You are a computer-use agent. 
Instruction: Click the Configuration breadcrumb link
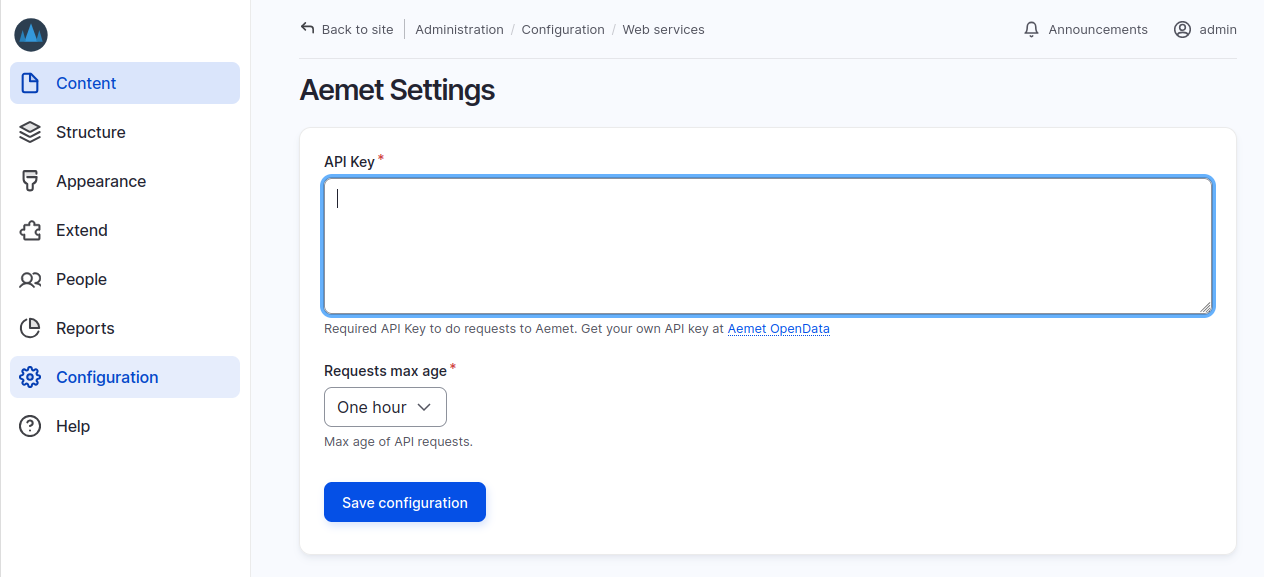[x=563, y=29]
